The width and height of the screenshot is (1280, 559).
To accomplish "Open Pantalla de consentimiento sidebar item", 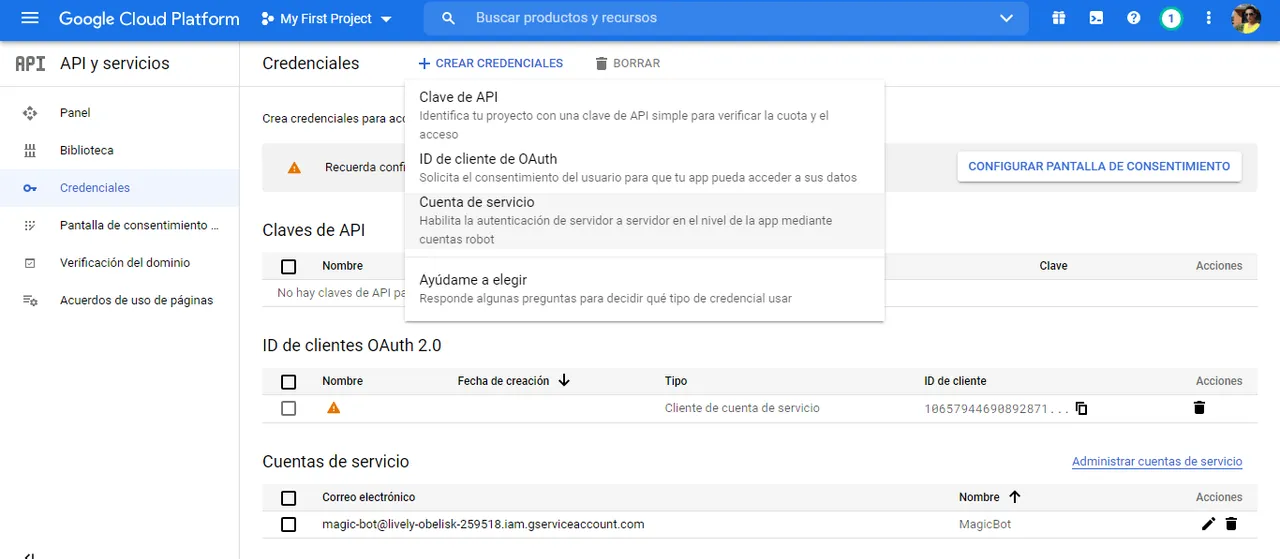I will (x=119, y=226).
